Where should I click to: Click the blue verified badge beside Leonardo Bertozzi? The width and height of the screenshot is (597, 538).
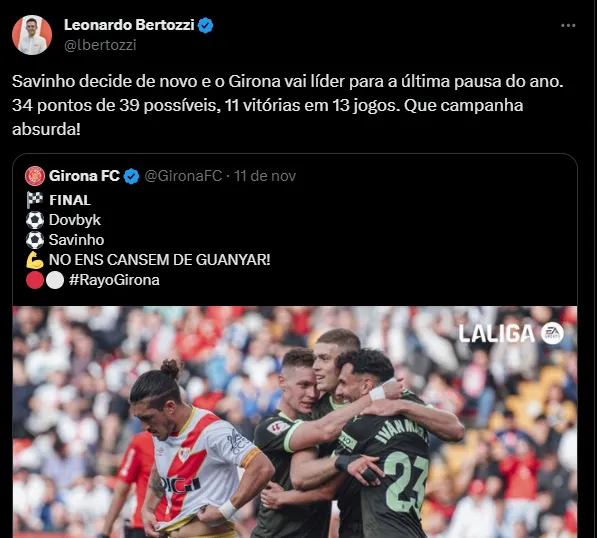tap(206, 26)
